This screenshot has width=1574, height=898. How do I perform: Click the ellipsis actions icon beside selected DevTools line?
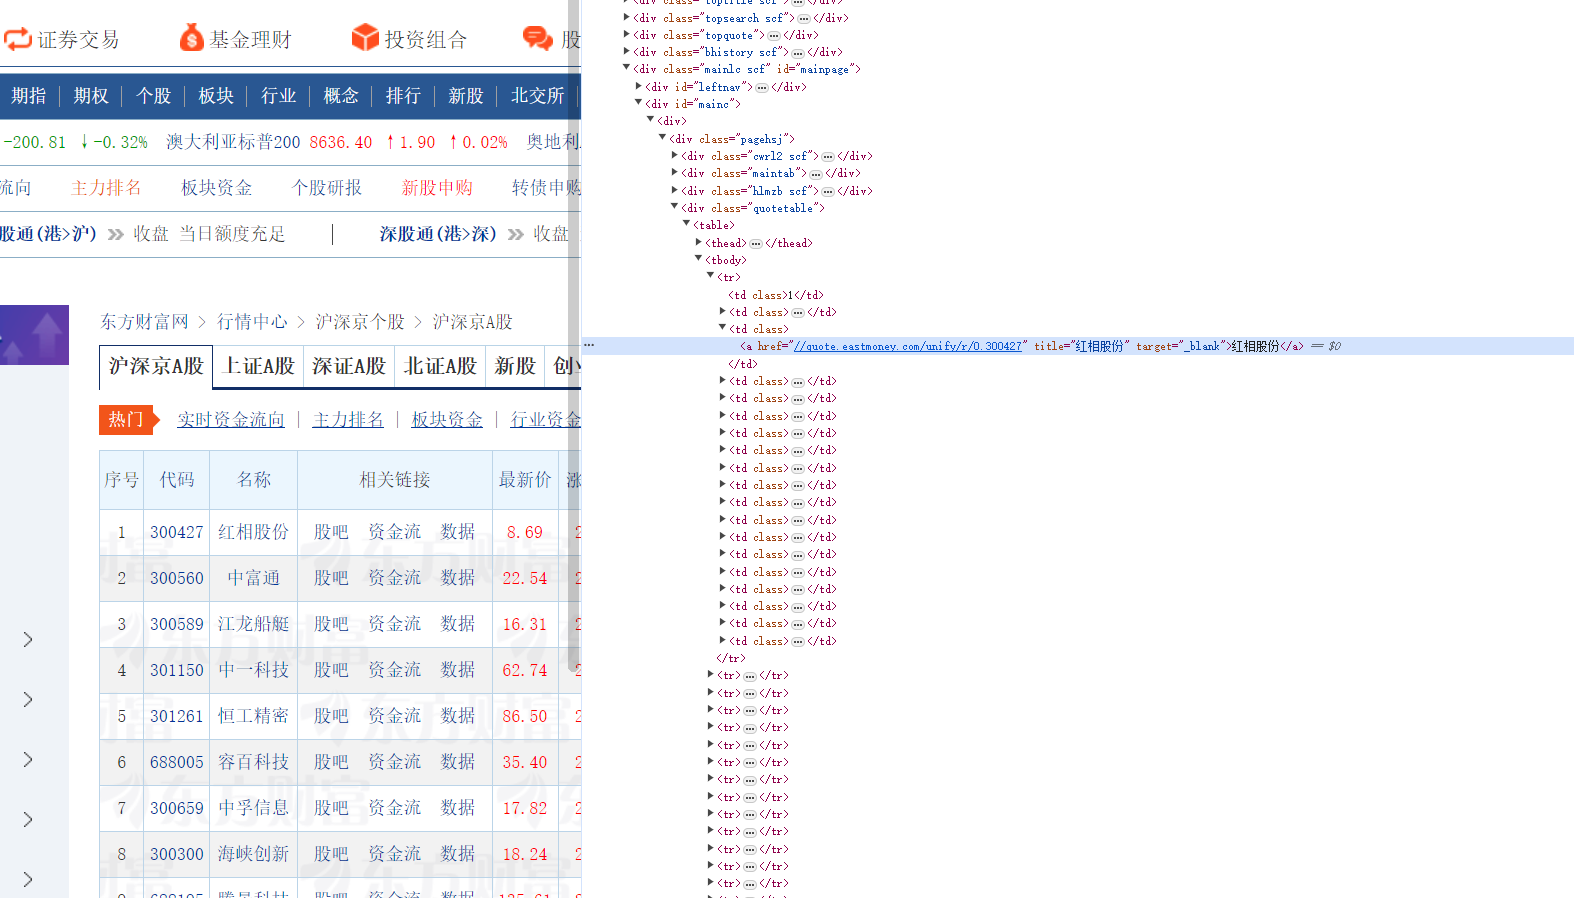[x=589, y=346]
